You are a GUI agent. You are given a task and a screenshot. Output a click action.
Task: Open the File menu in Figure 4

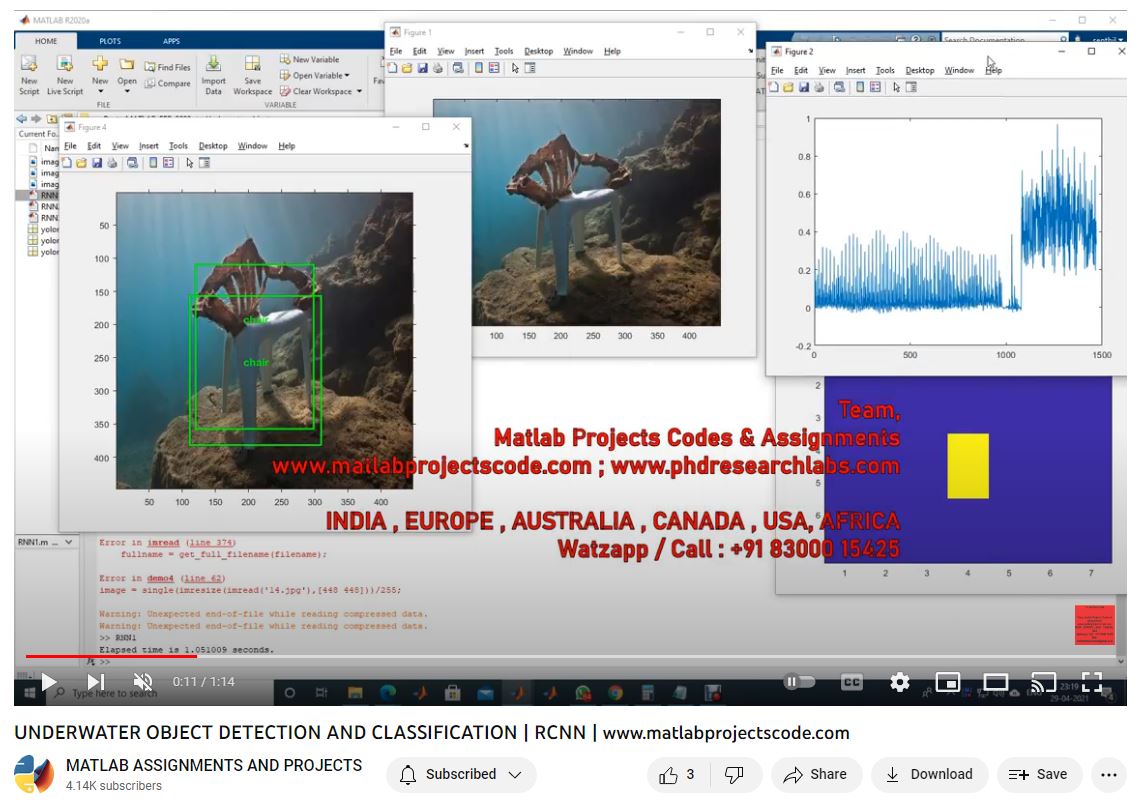(71, 146)
